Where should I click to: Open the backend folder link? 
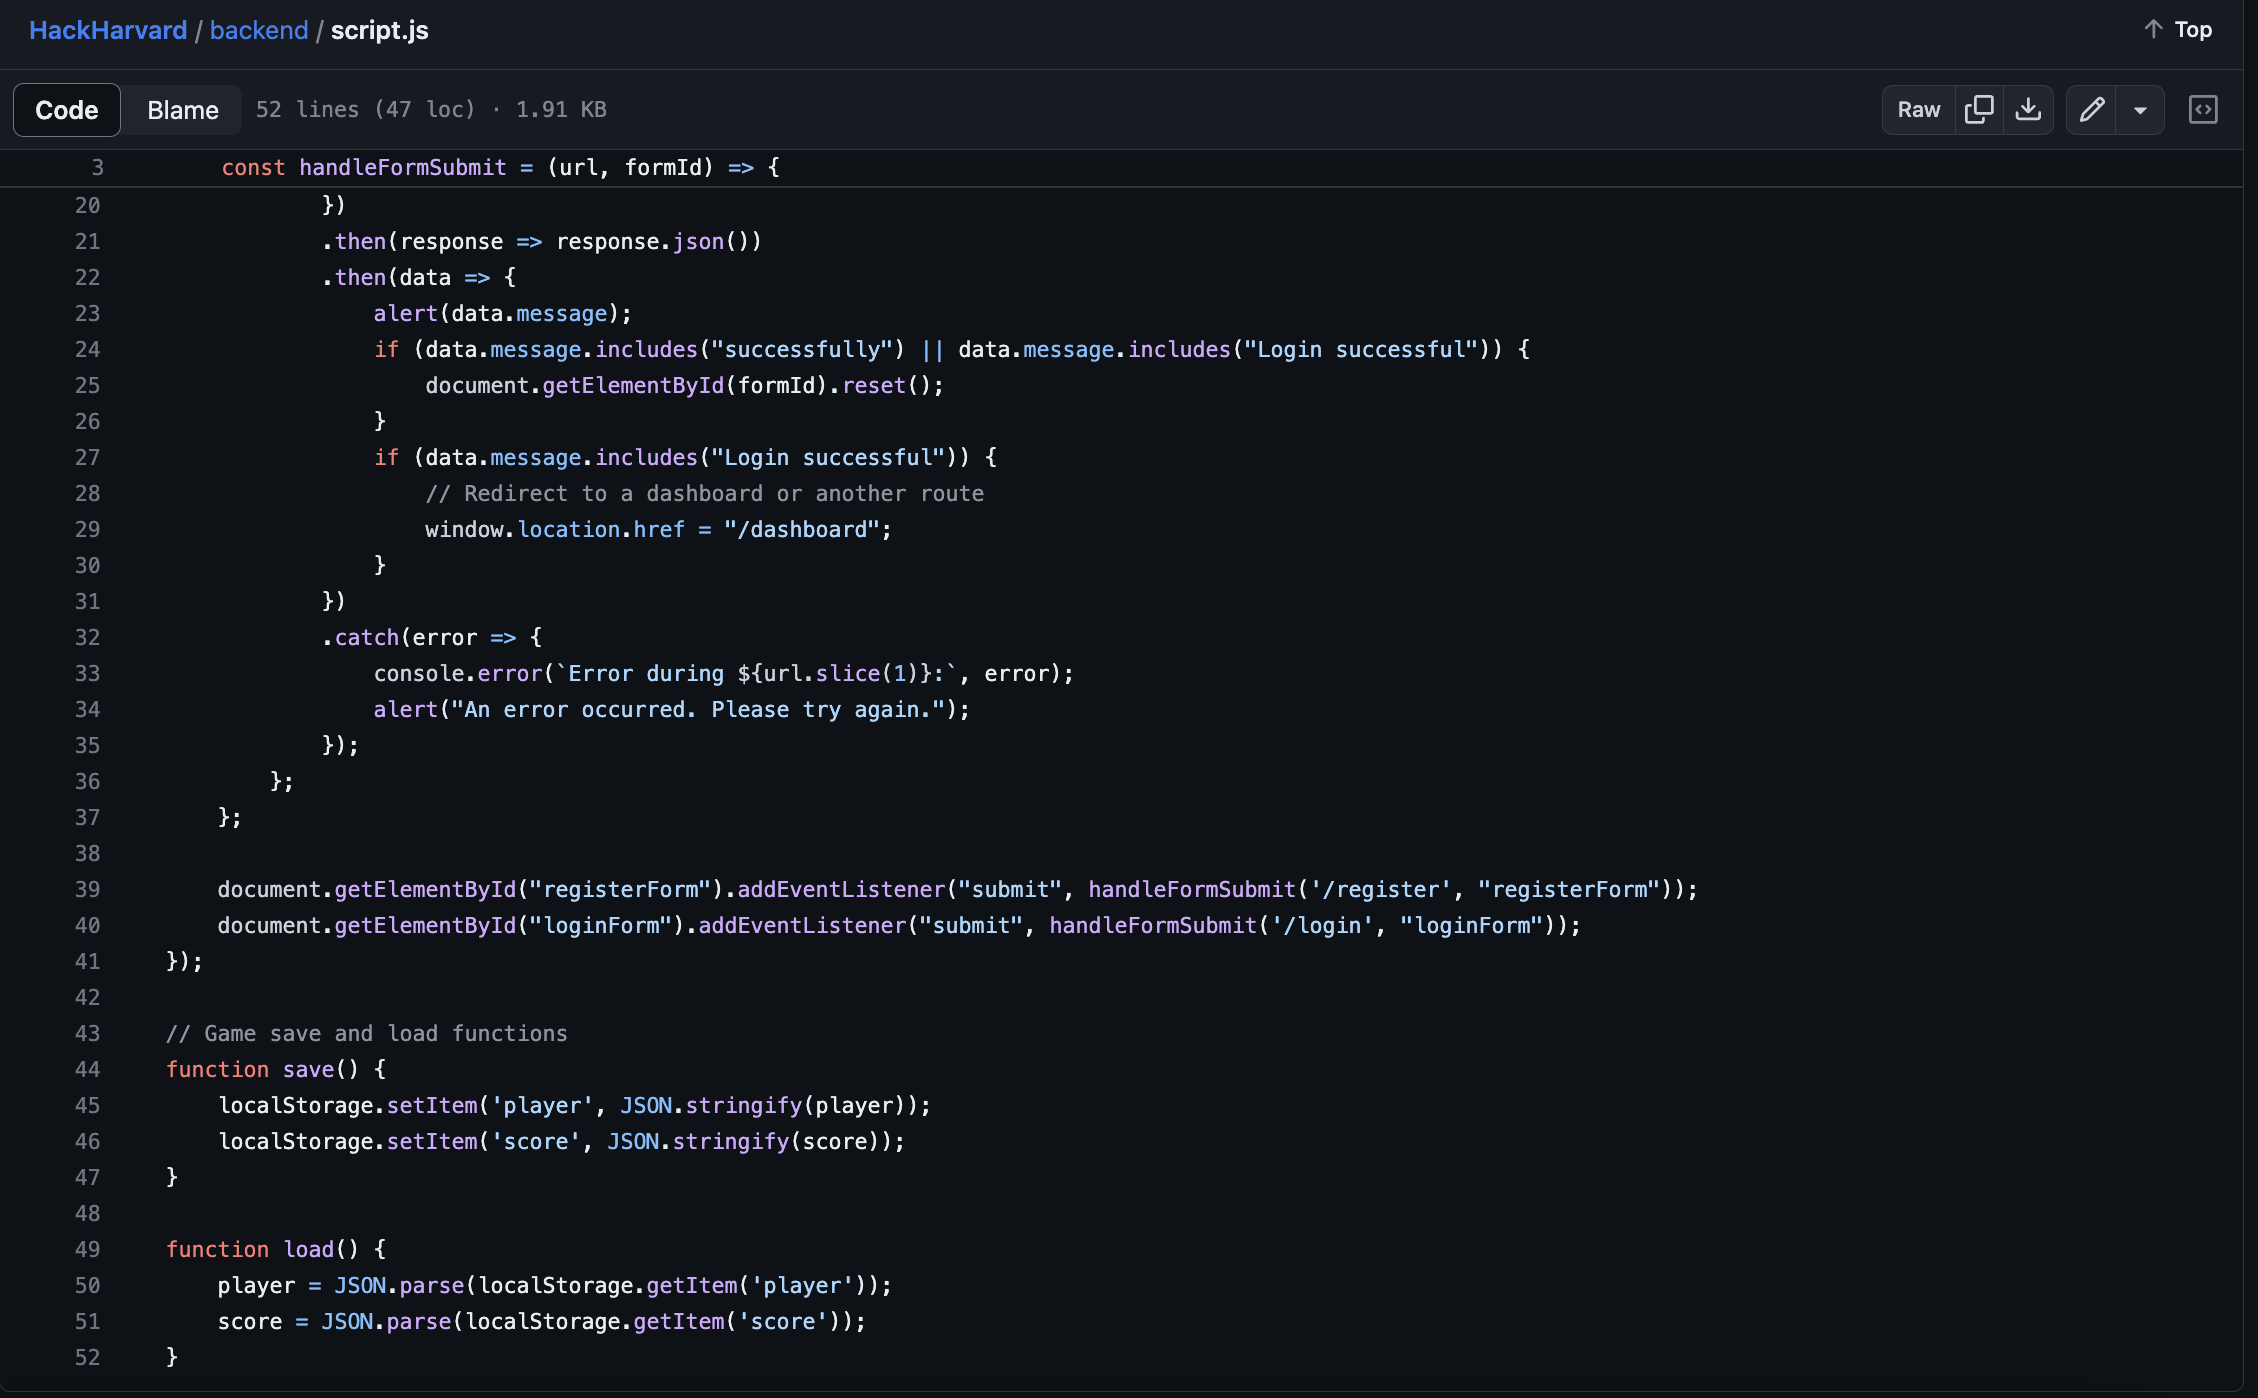coord(259,30)
